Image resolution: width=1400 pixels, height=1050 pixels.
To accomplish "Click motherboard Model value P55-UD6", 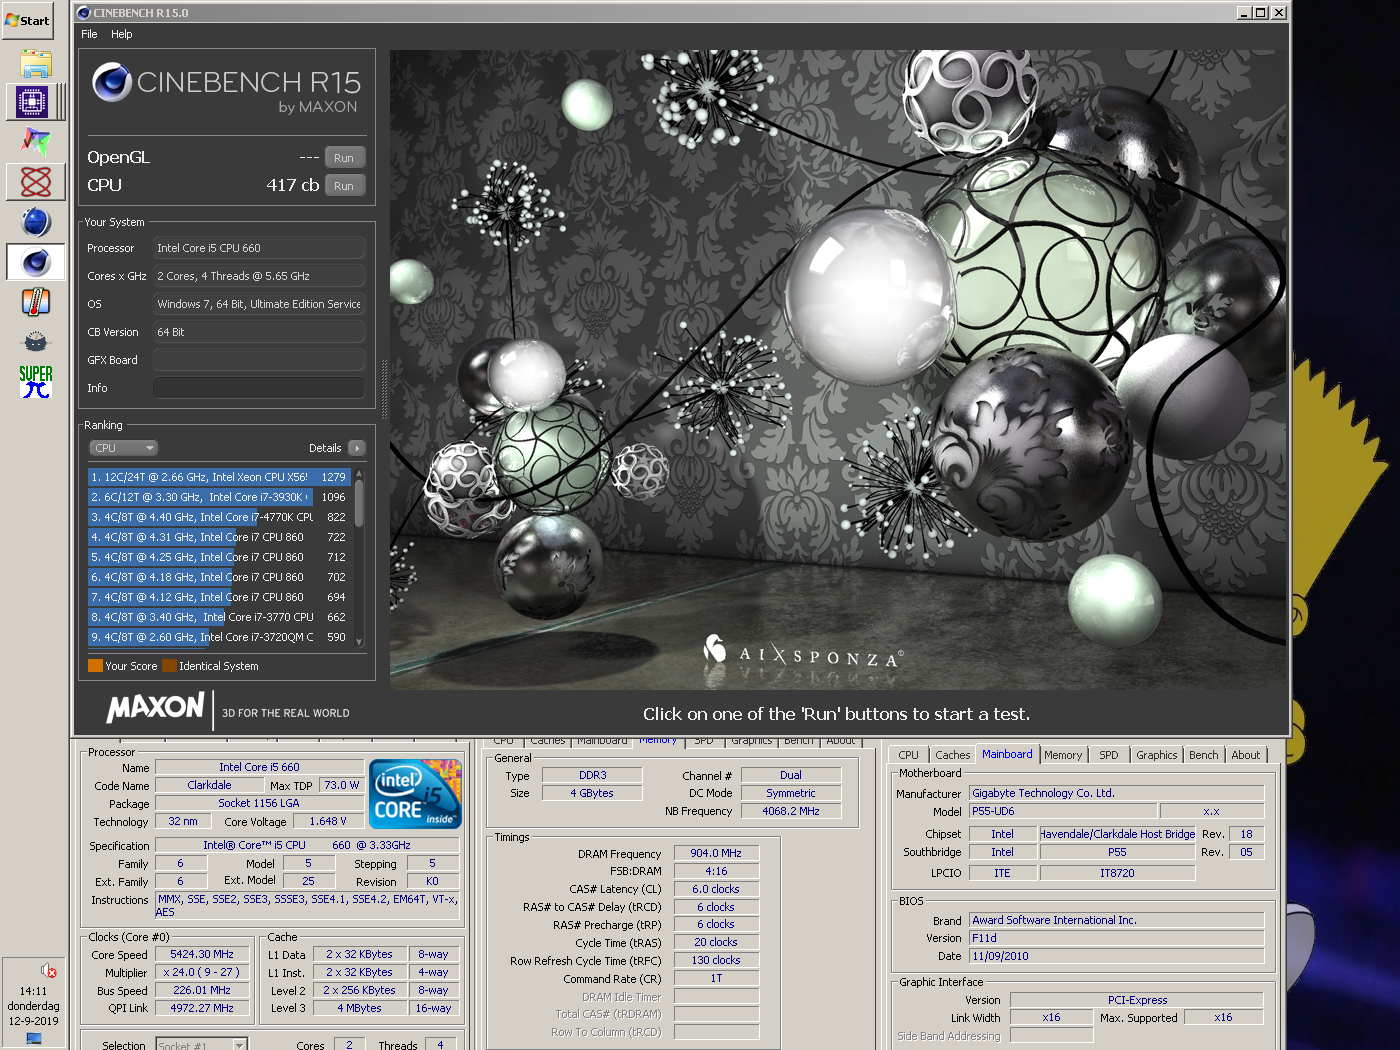I will click(1063, 811).
